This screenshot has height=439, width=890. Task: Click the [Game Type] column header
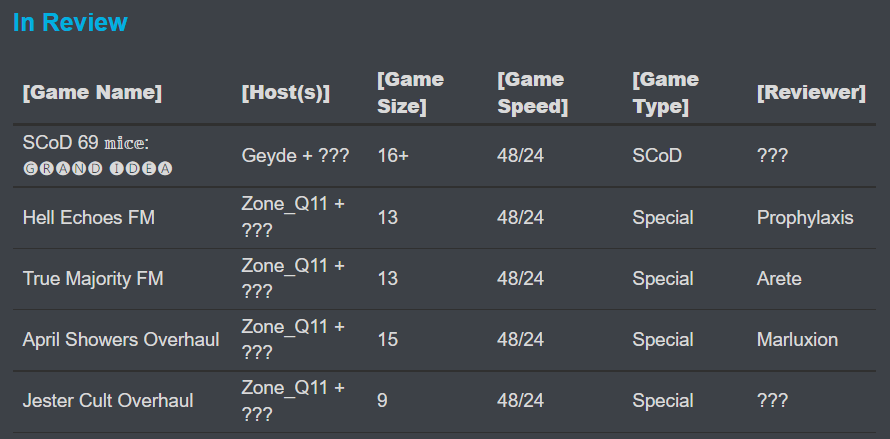(x=665, y=92)
